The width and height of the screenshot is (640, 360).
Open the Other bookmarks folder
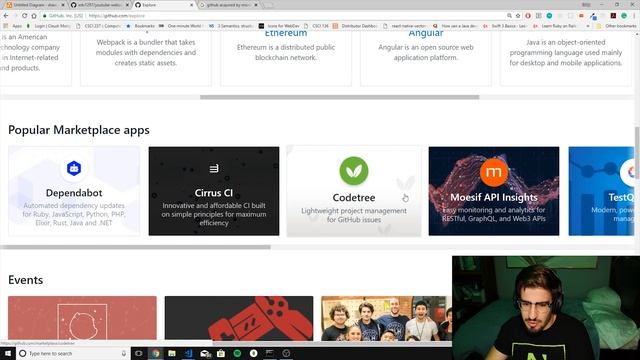616,26
